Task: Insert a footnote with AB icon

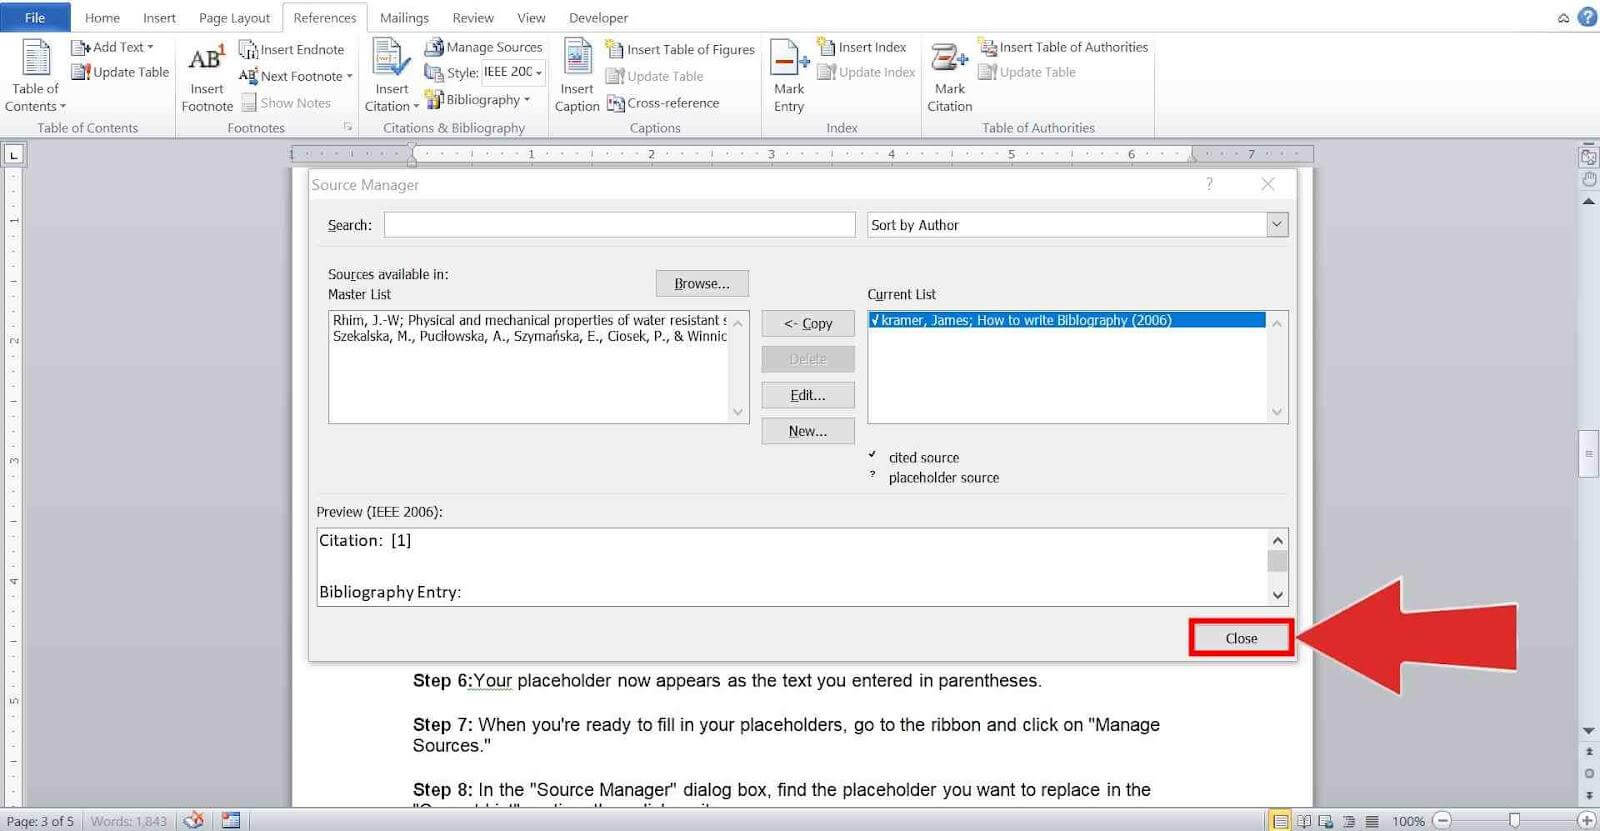Action: [x=206, y=58]
